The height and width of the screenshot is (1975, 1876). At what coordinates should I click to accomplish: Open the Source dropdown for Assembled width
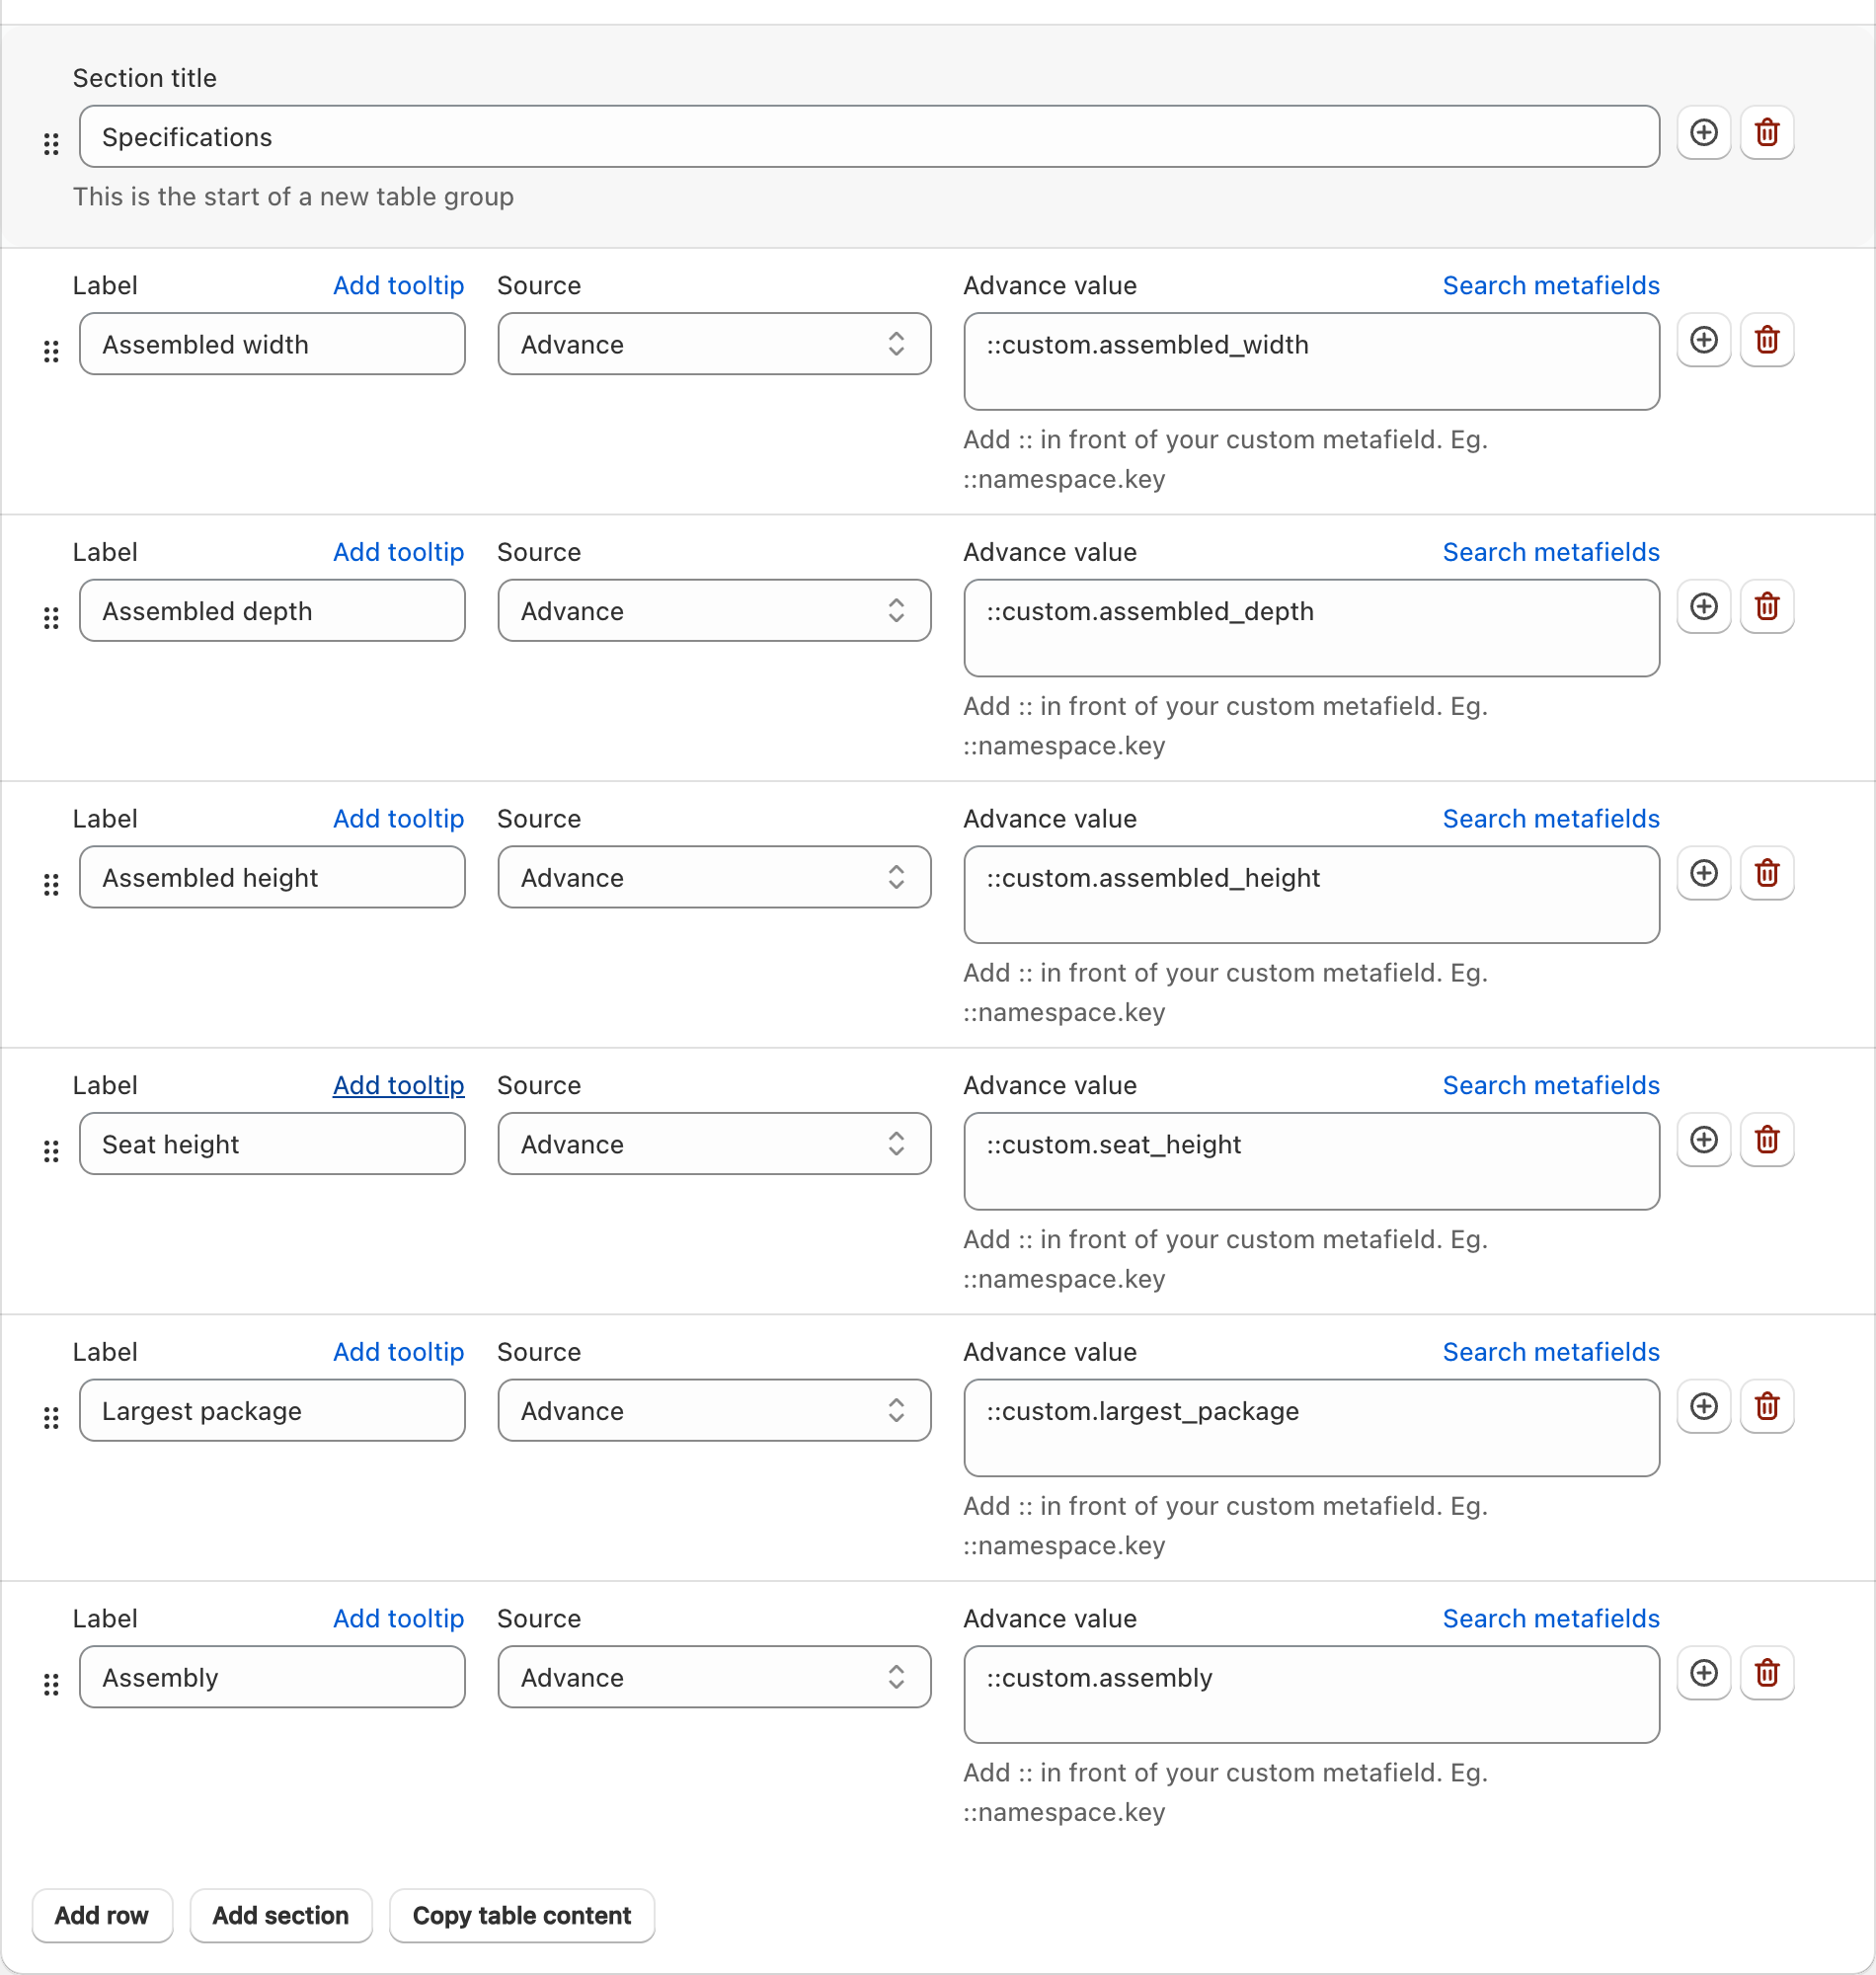tap(714, 344)
